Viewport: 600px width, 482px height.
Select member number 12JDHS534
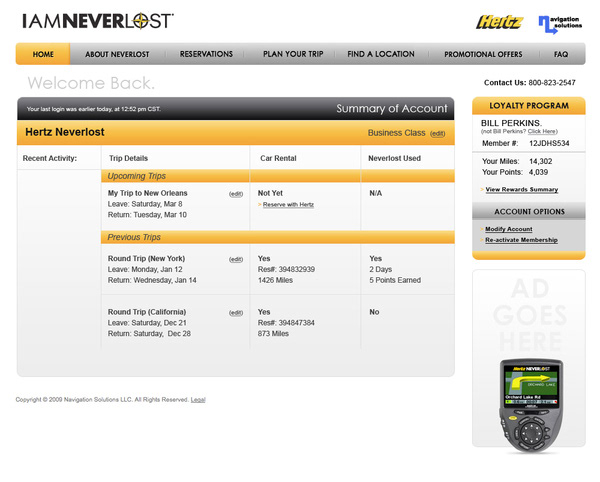click(549, 143)
